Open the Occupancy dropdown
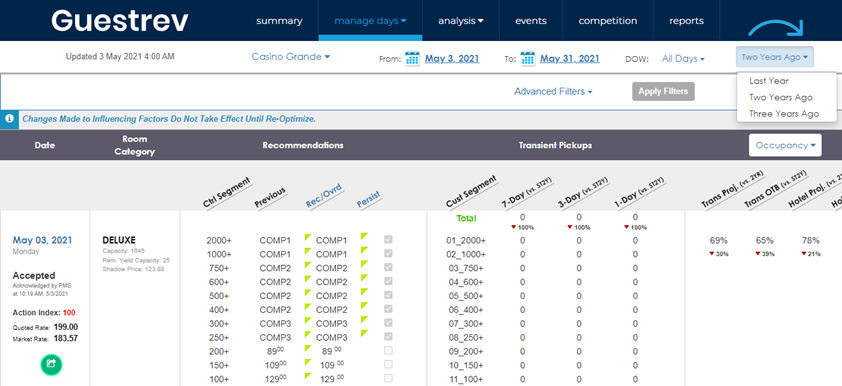 tap(785, 145)
